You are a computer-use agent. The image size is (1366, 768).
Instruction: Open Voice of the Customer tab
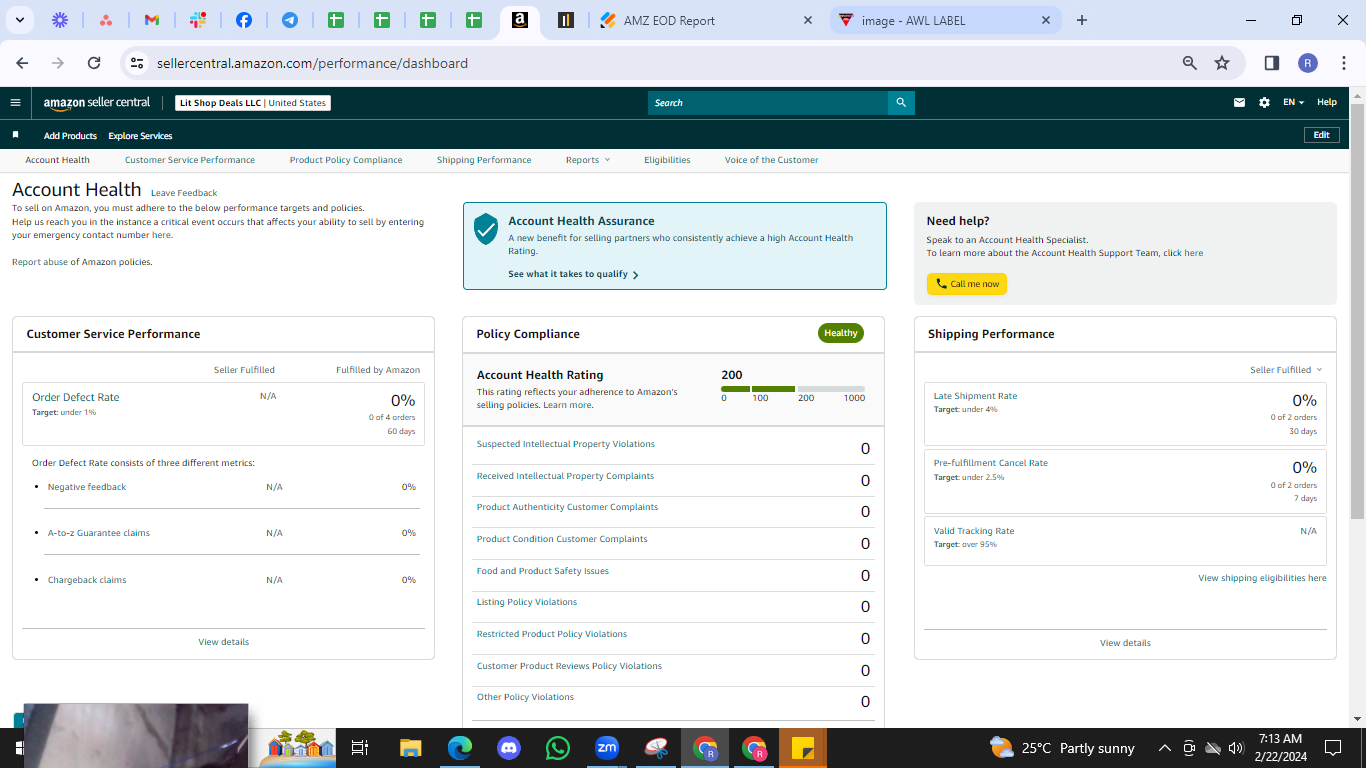[x=771, y=160]
